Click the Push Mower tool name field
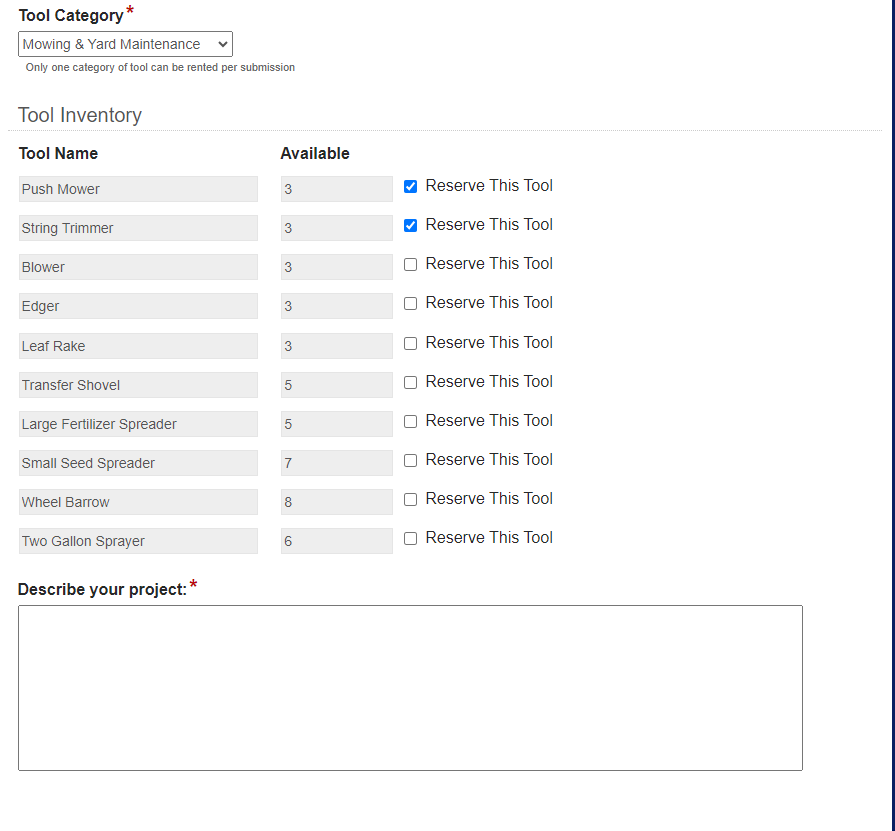The width and height of the screenshot is (895, 831). coord(138,189)
